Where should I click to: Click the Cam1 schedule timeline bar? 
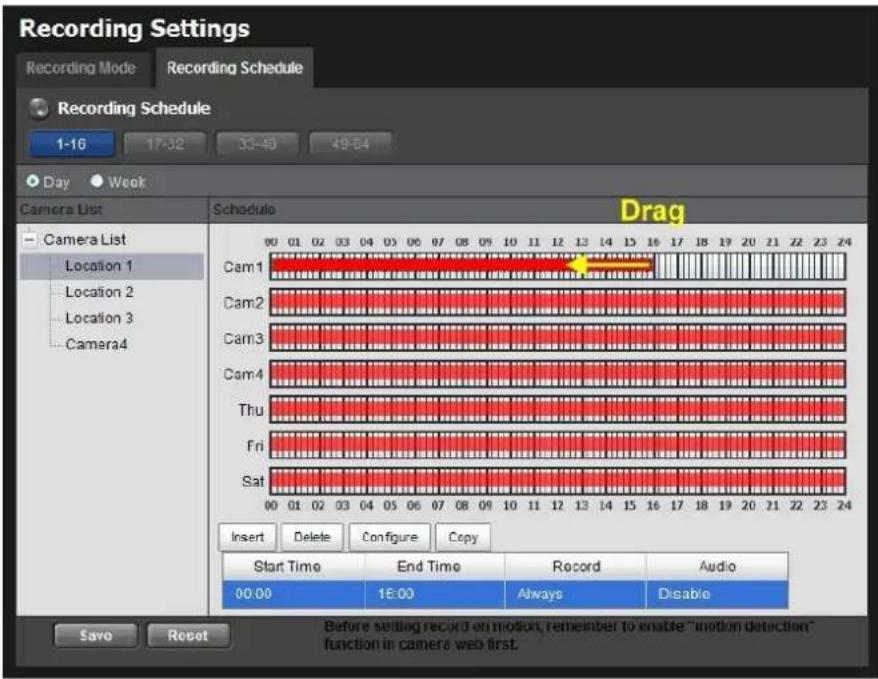(x=558, y=266)
